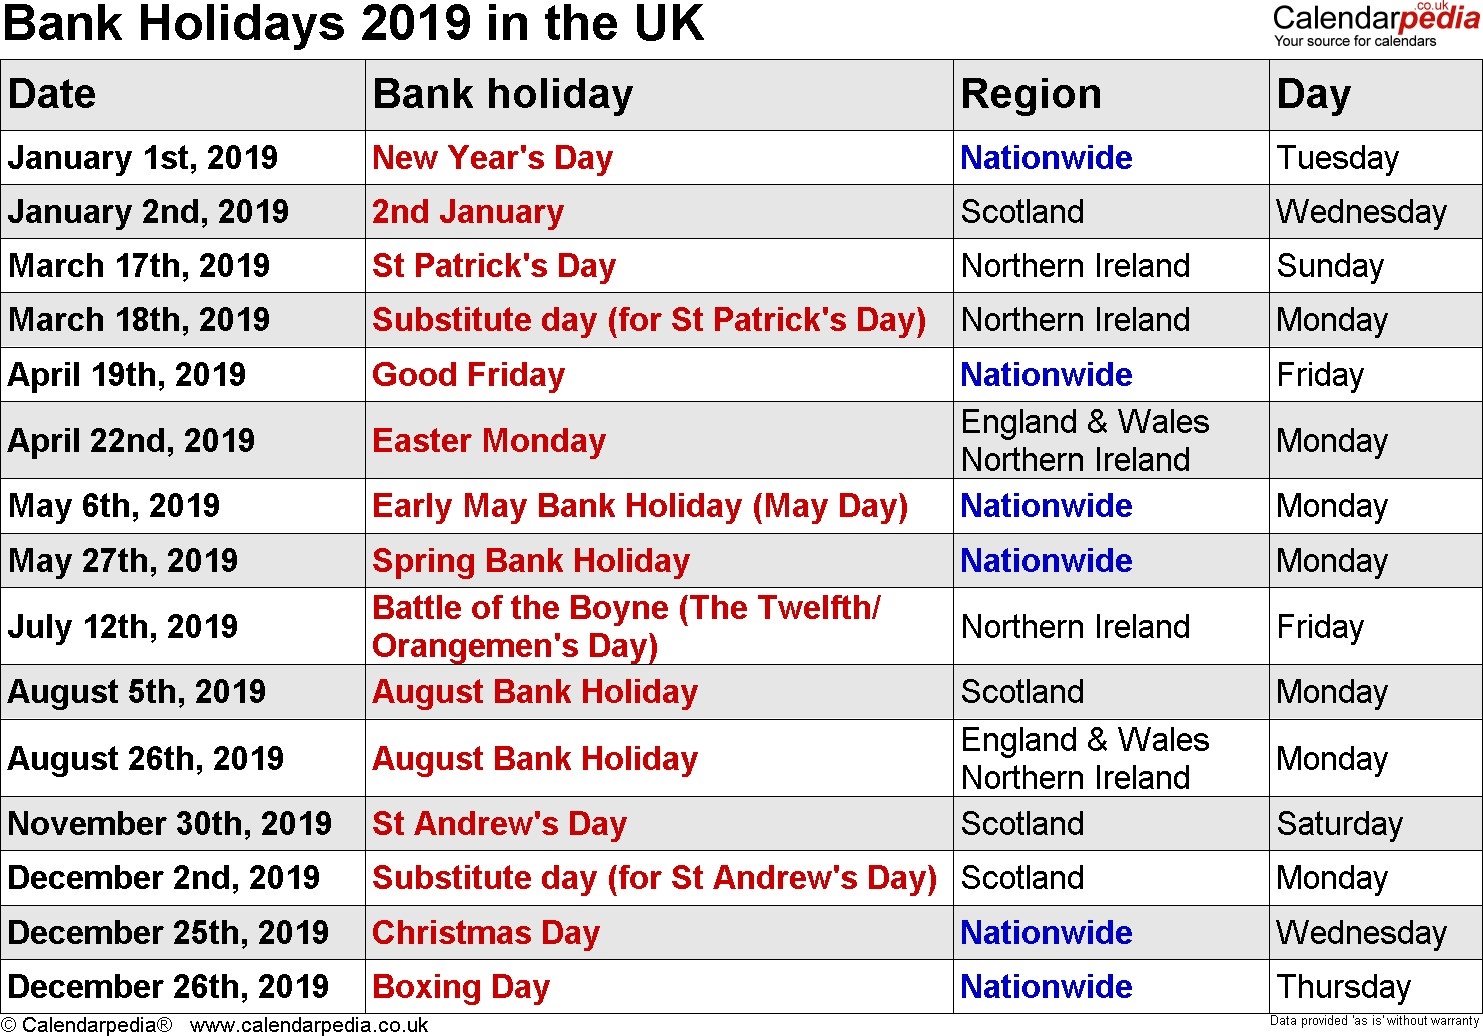The width and height of the screenshot is (1483, 1036).
Task: Click the Region column header
Action: (1031, 94)
